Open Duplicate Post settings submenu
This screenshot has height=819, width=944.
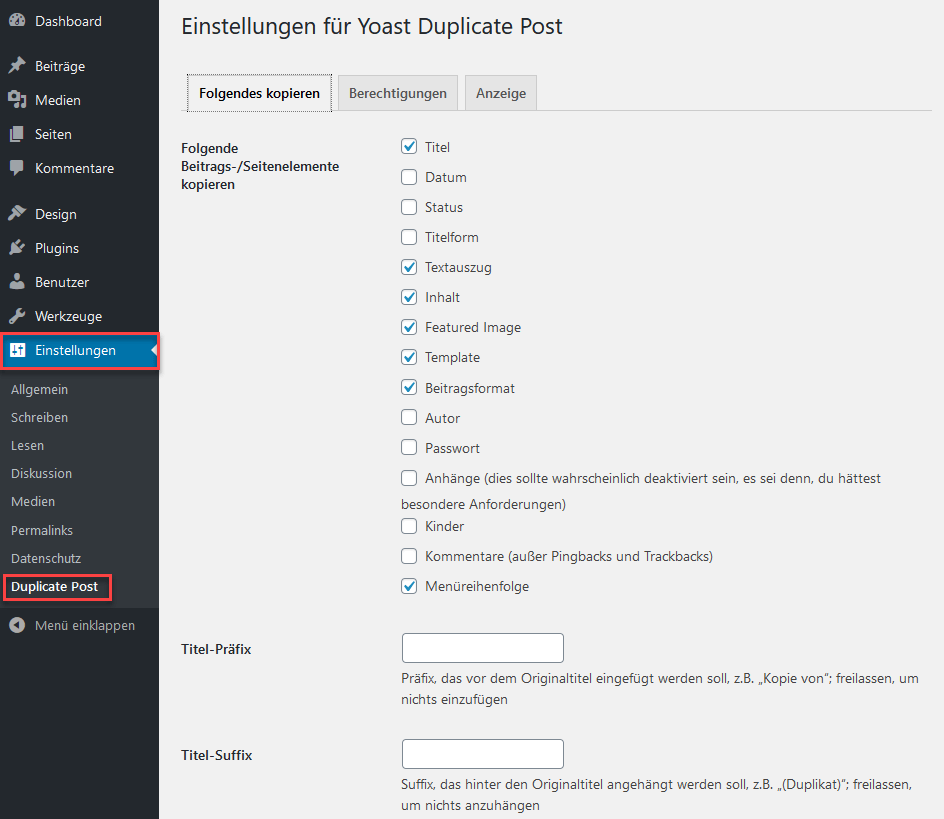point(54,587)
